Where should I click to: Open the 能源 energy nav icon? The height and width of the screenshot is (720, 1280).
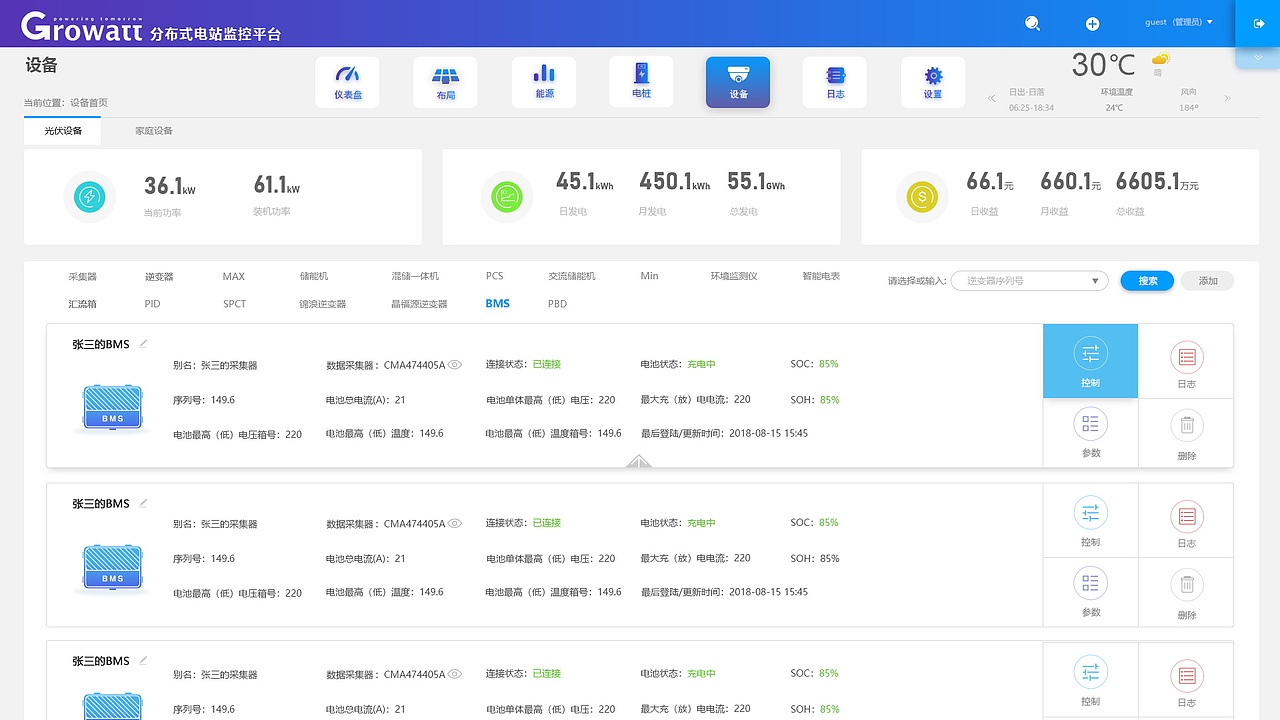544,82
